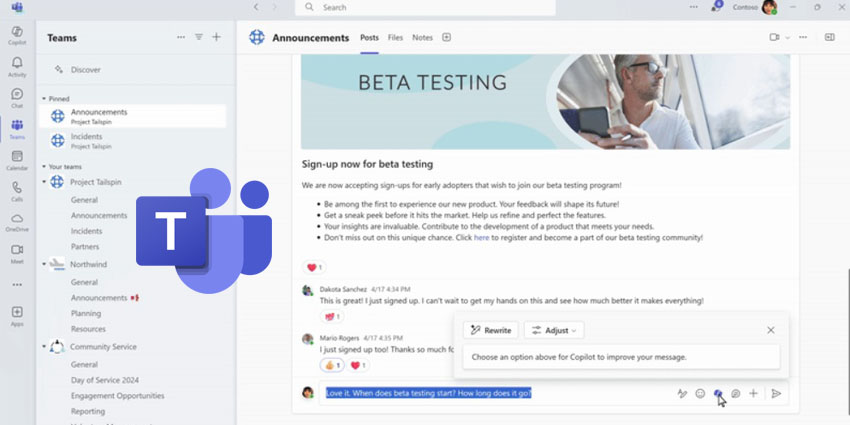Follow the 'here' registration link

point(481,237)
